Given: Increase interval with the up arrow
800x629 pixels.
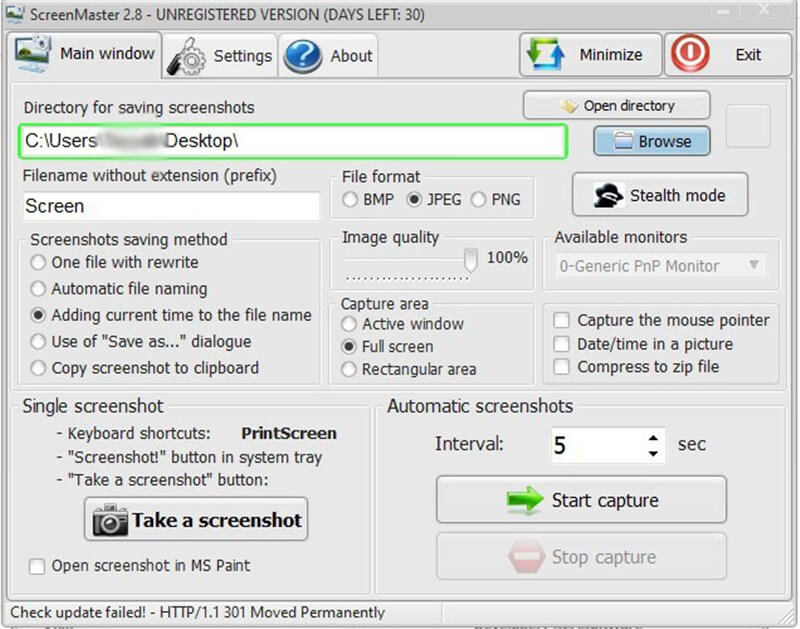Looking at the screenshot, I should (653, 437).
